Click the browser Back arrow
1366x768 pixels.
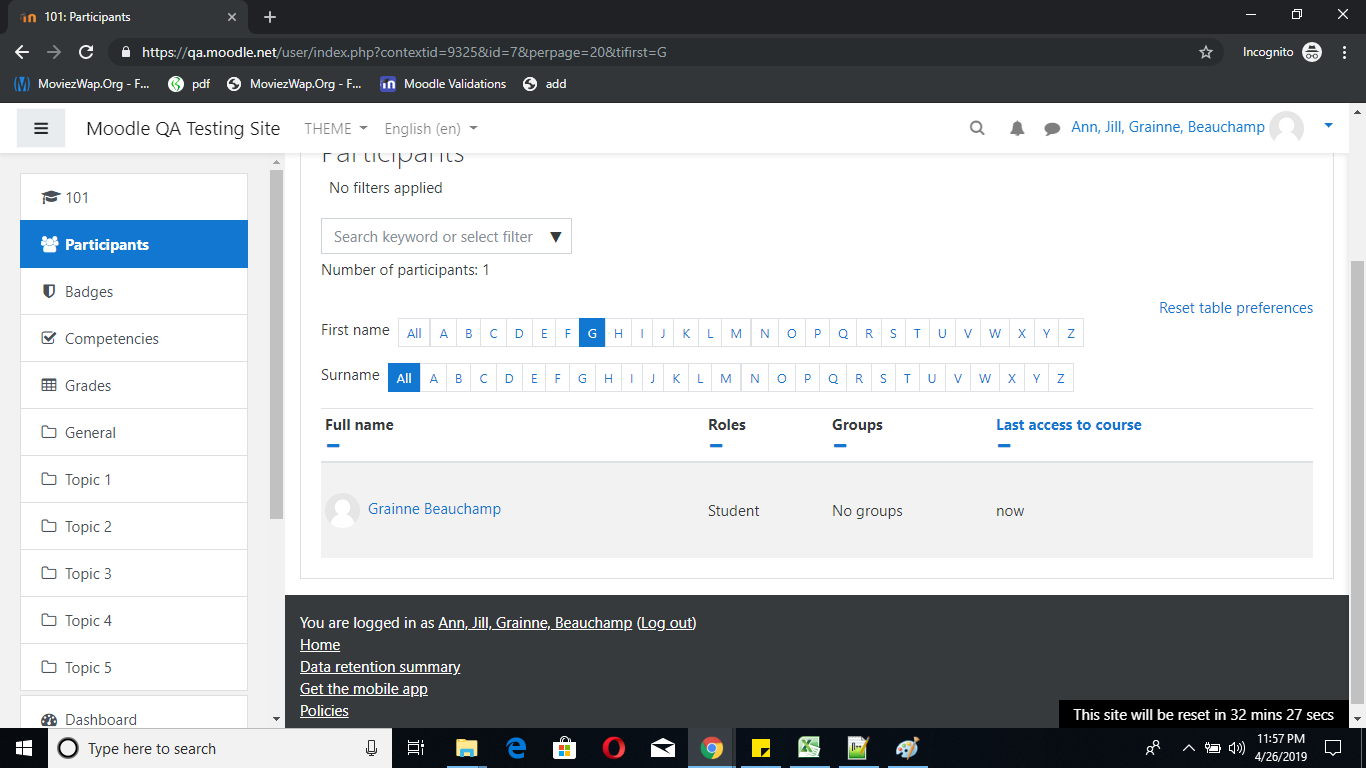(22, 52)
